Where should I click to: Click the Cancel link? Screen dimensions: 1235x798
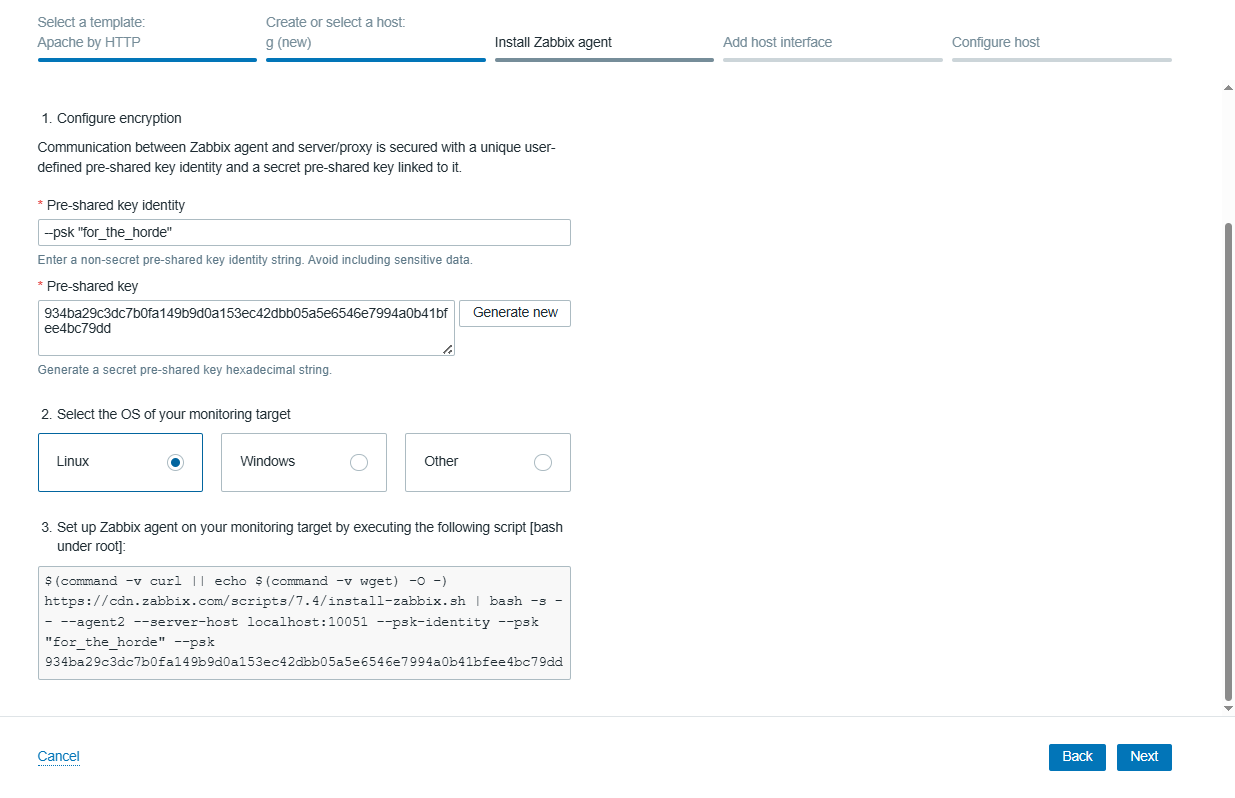coord(58,757)
